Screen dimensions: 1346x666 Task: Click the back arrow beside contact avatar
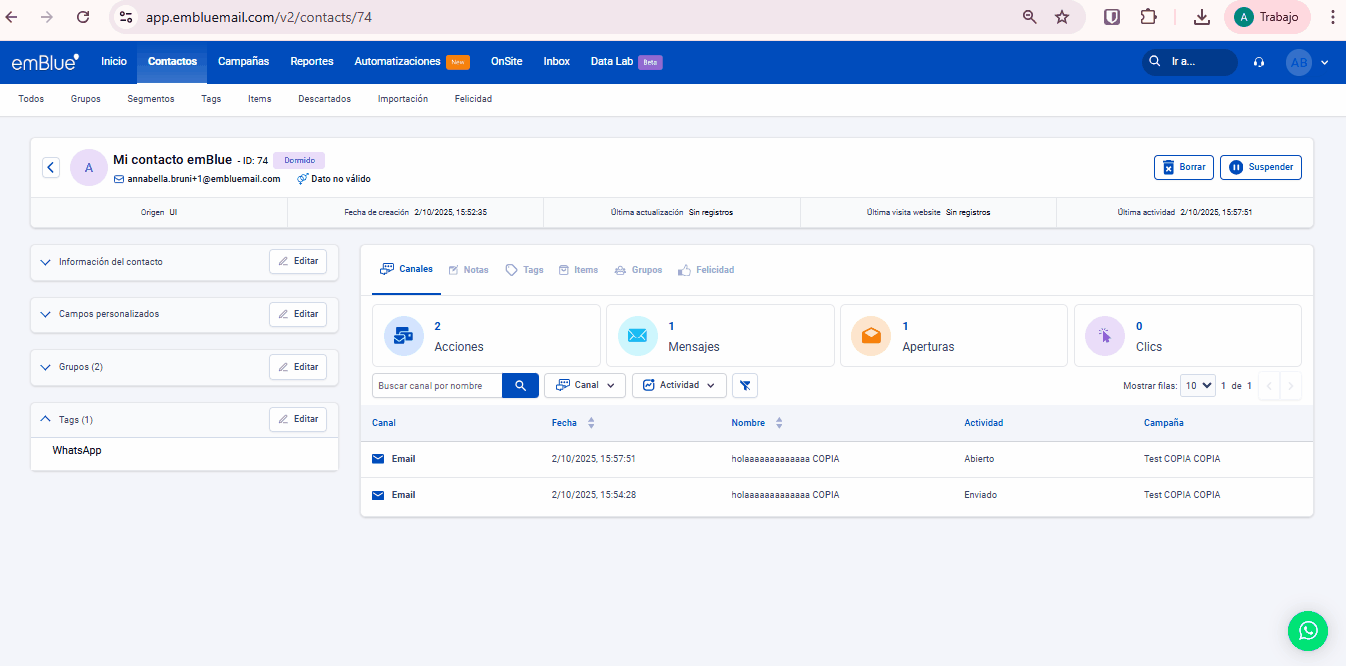pos(51,167)
